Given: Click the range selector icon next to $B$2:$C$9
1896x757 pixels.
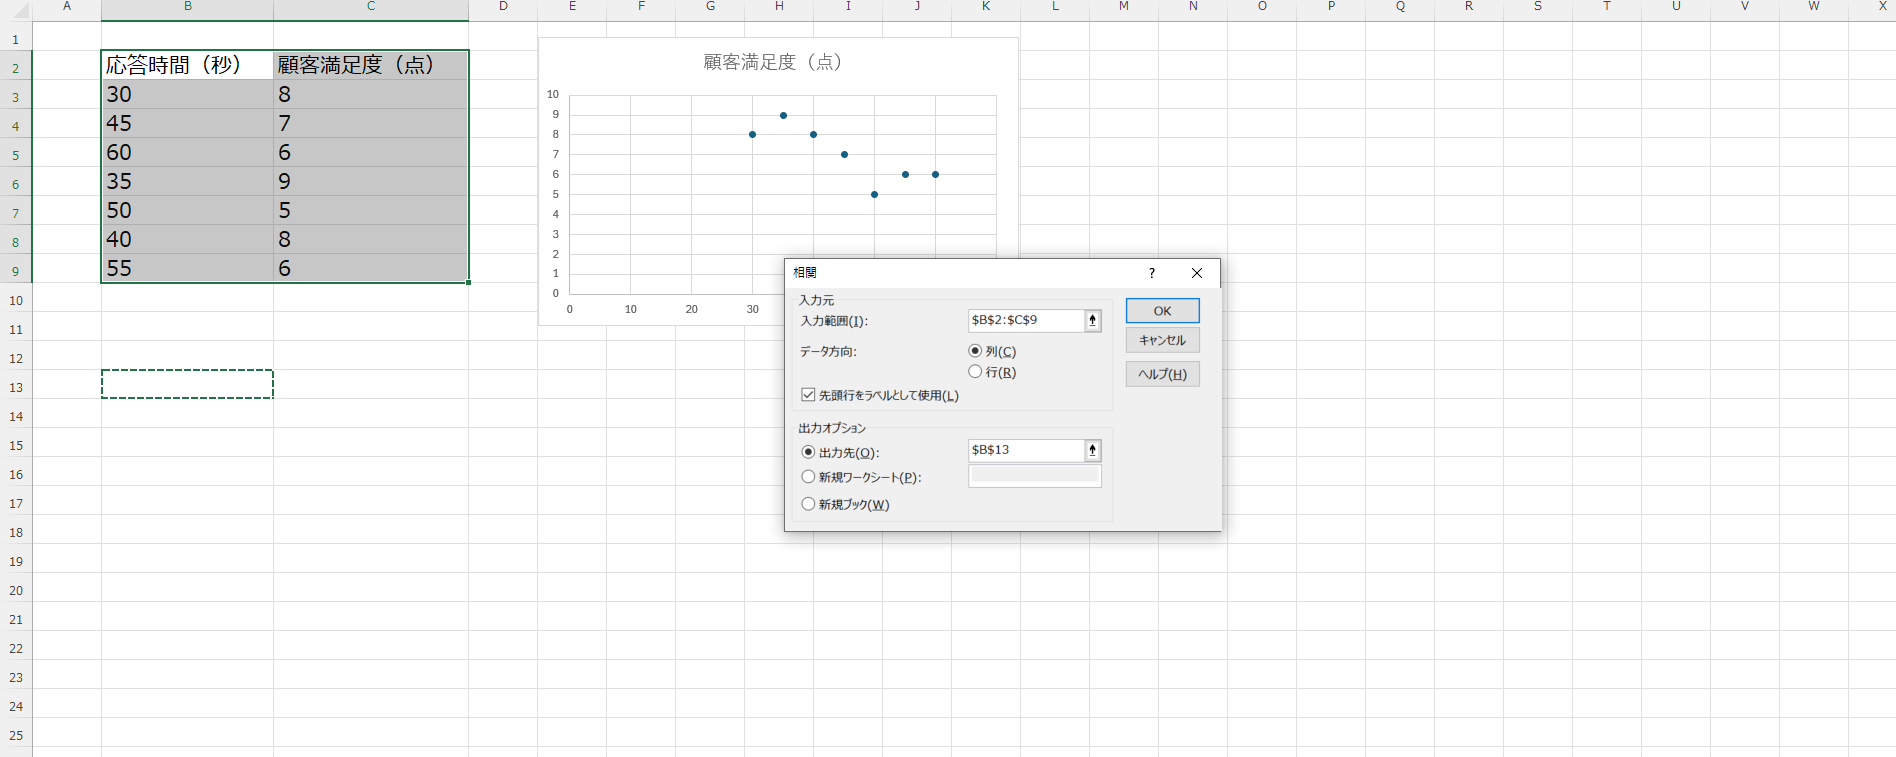Looking at the screenshot, I should click(1093, 320).
